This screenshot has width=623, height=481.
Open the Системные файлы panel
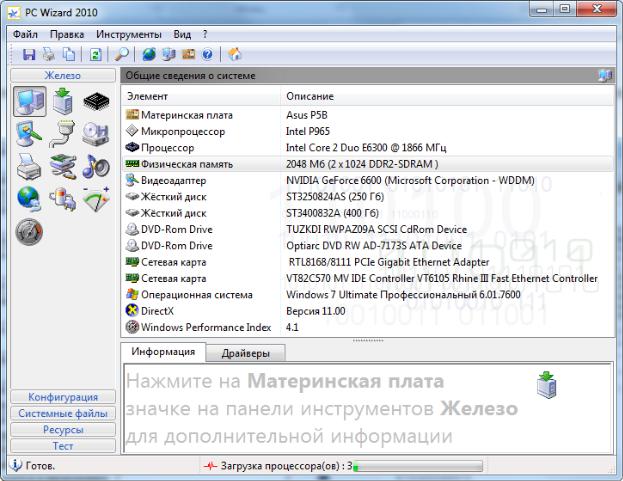tap(63, 413)
